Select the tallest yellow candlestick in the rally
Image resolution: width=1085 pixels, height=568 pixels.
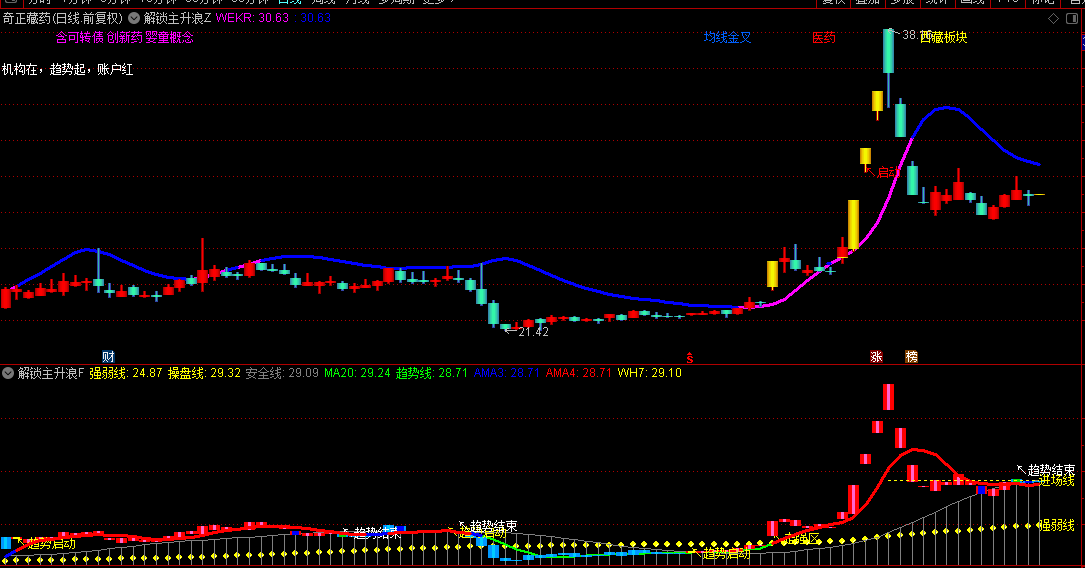click(x=853, y=225)
